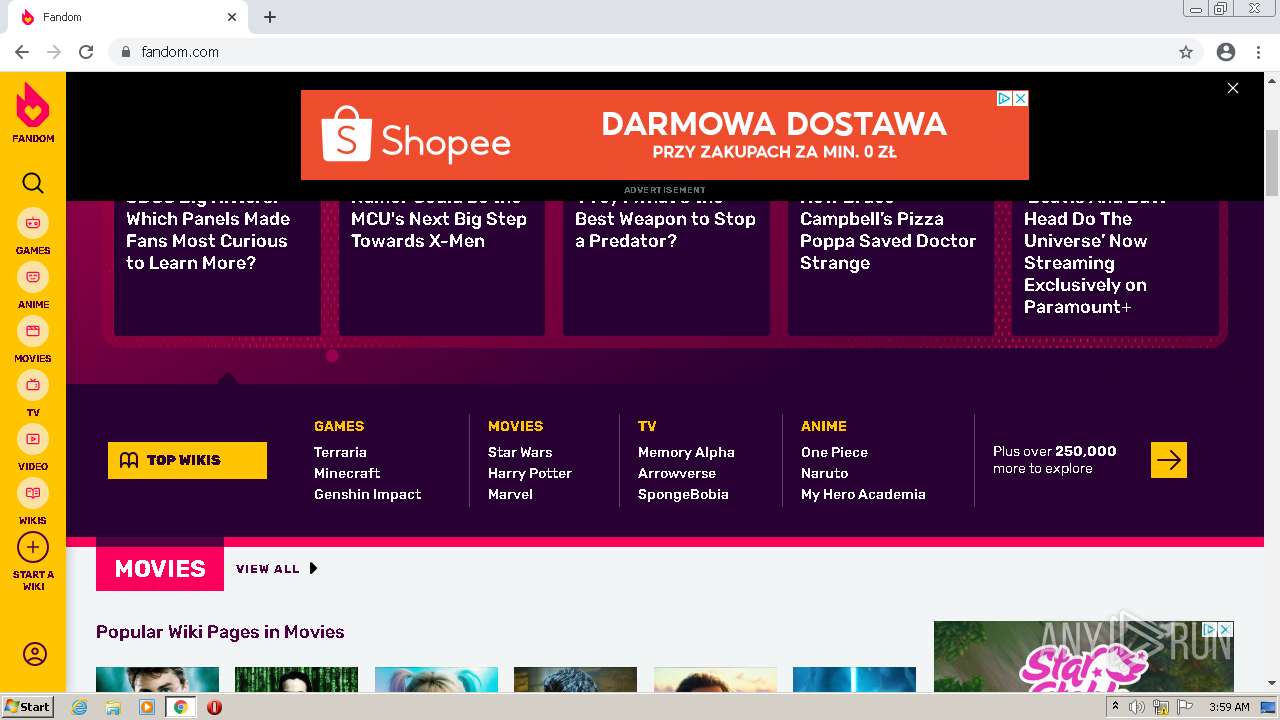The image size is (1280, 720).
Task: Open Chrome three-dot menu
Action: click(x=1257, y=52)
